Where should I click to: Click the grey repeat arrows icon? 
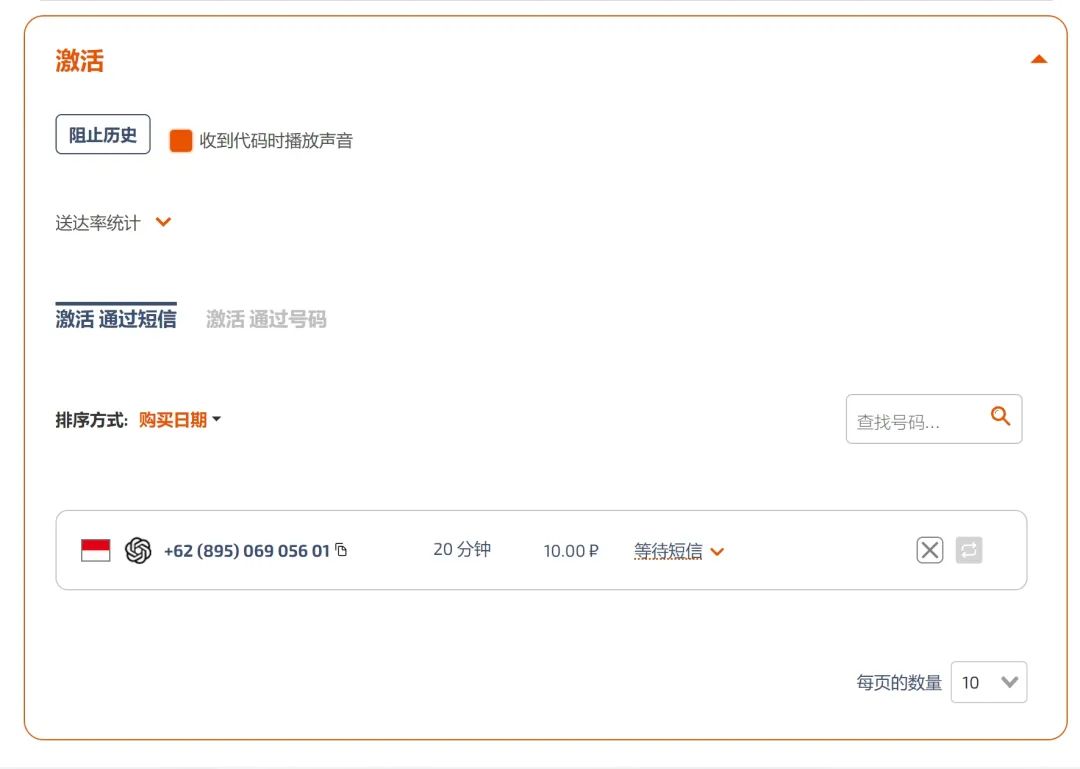(969, 550)
